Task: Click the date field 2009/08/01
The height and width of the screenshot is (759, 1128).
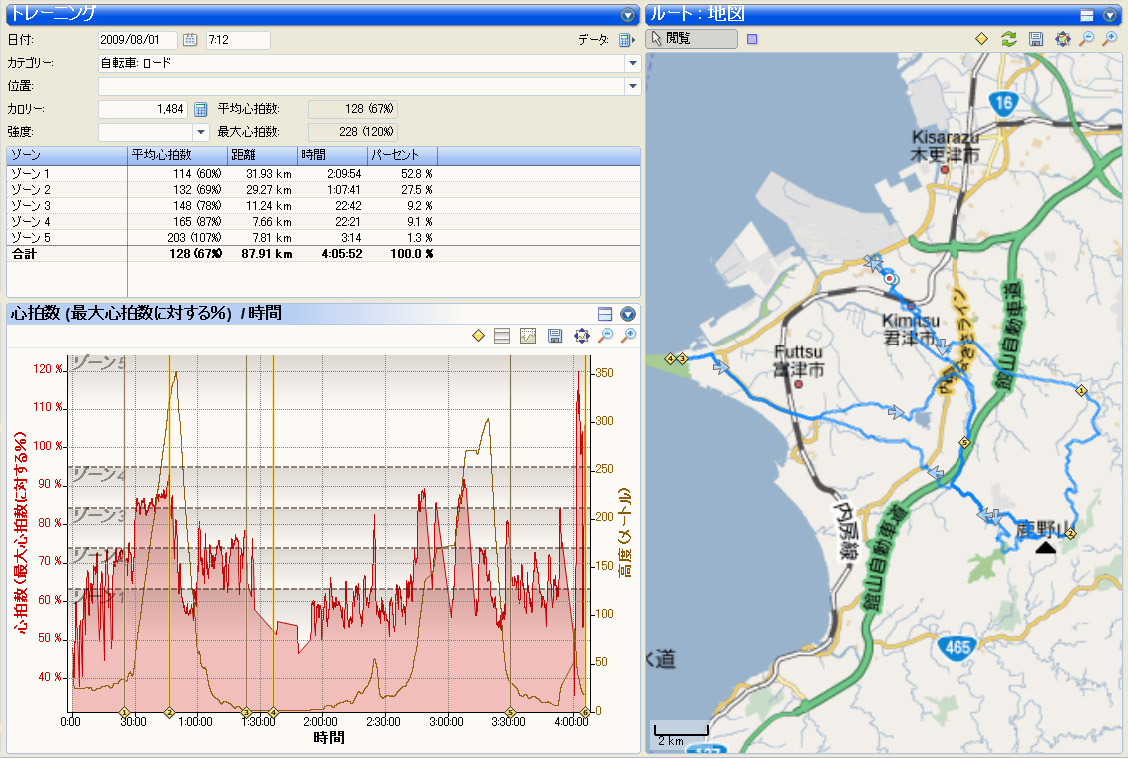Action: pyautogui.click(x=137, y=40)
